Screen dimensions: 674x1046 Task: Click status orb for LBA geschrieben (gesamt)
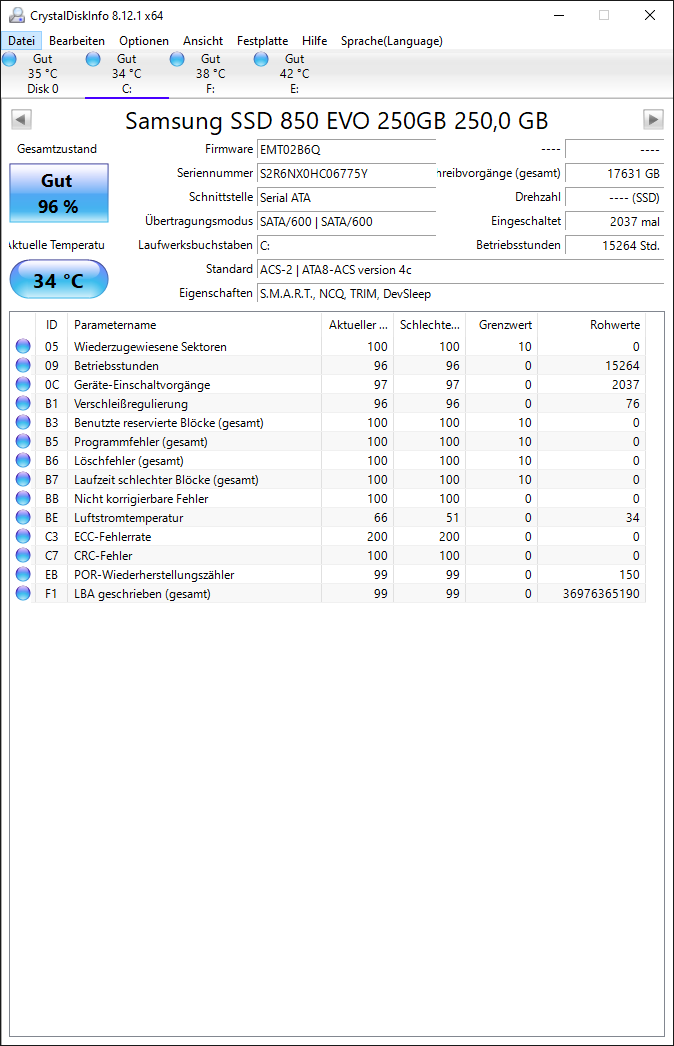(23, 593)
